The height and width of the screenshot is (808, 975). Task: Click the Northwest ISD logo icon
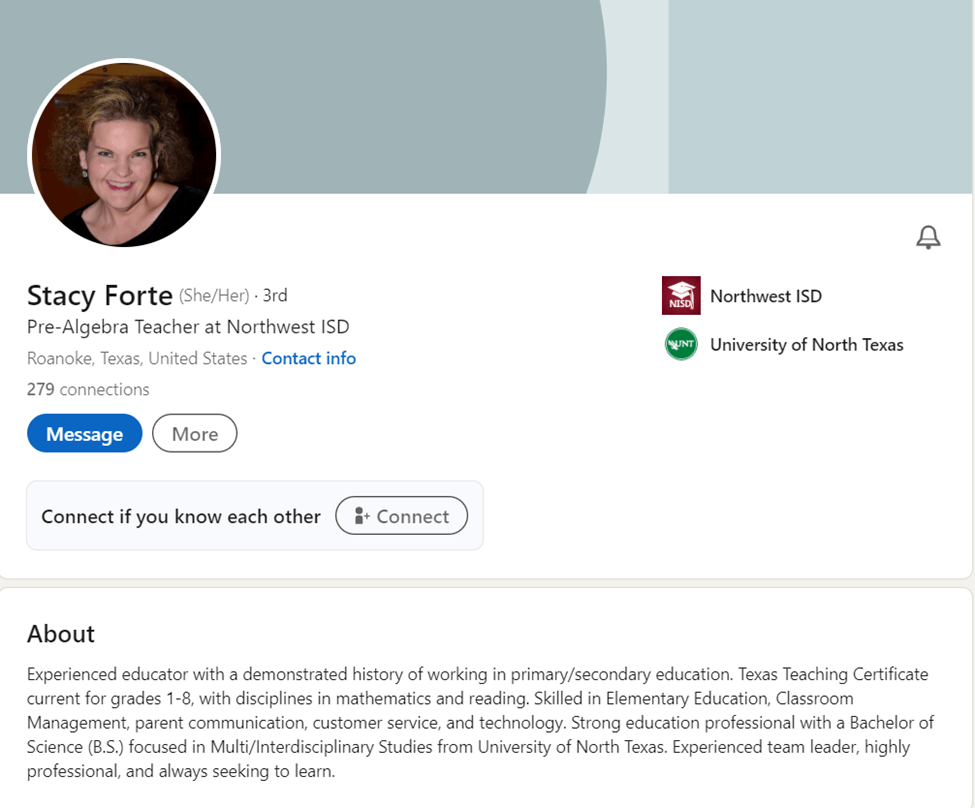point(681,296)
